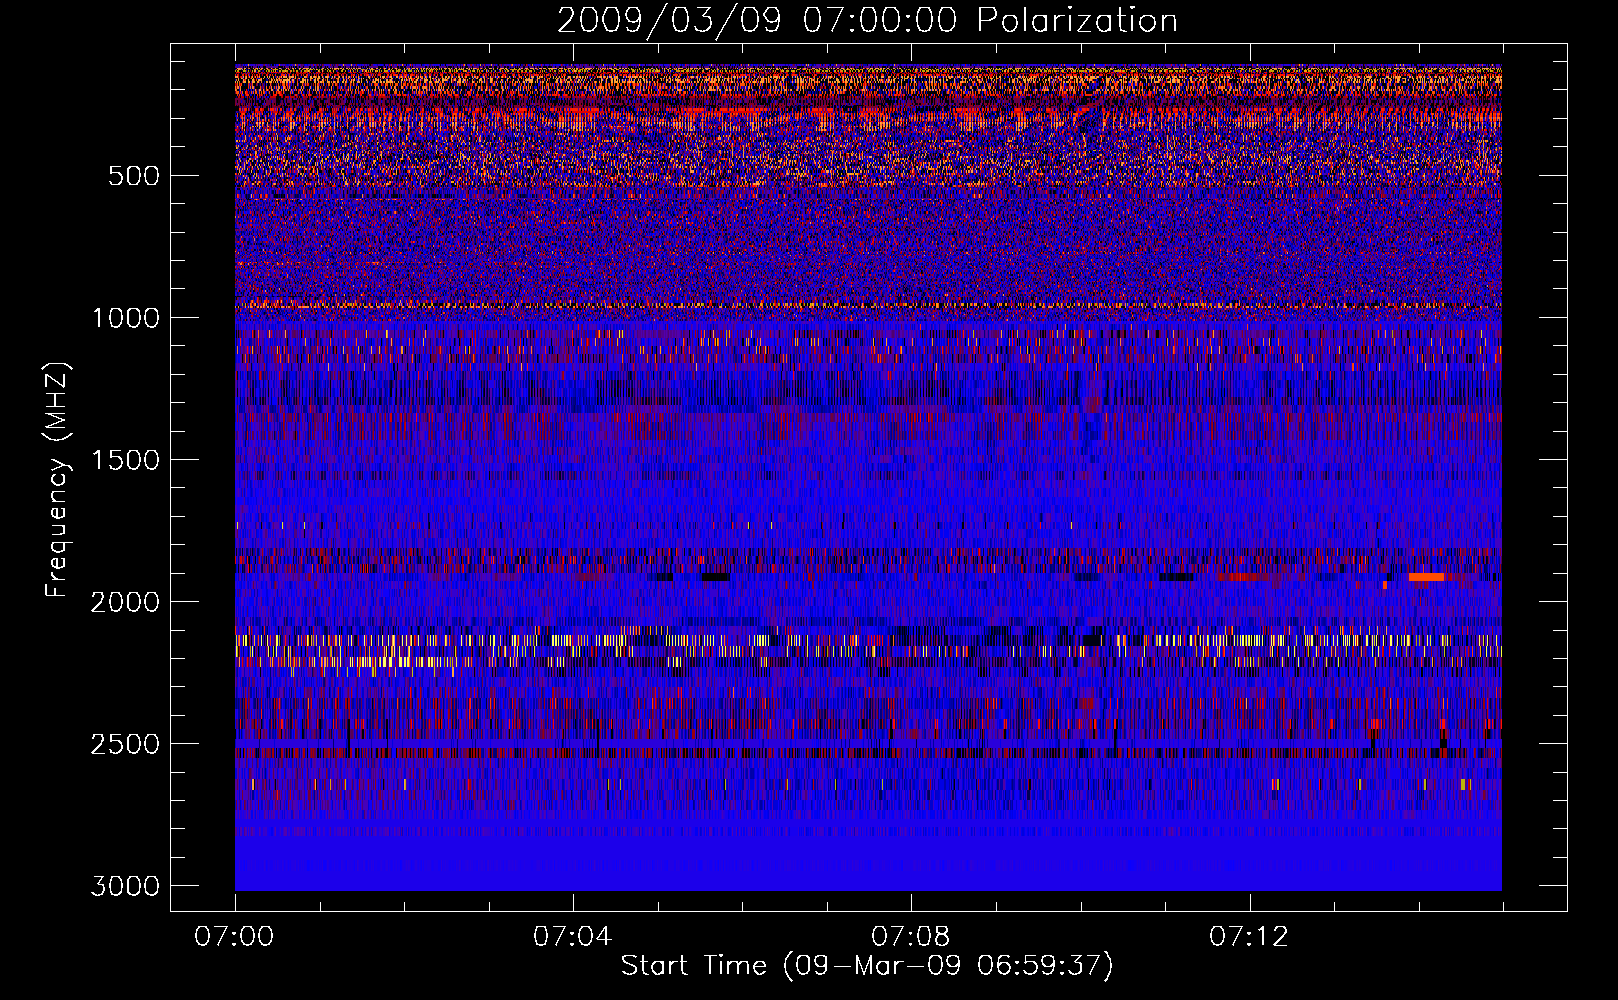Screen dimensions: 1618x1000
Task: Click the bright orange-red burst near 1900 MHz
Action: [1426, 577]
